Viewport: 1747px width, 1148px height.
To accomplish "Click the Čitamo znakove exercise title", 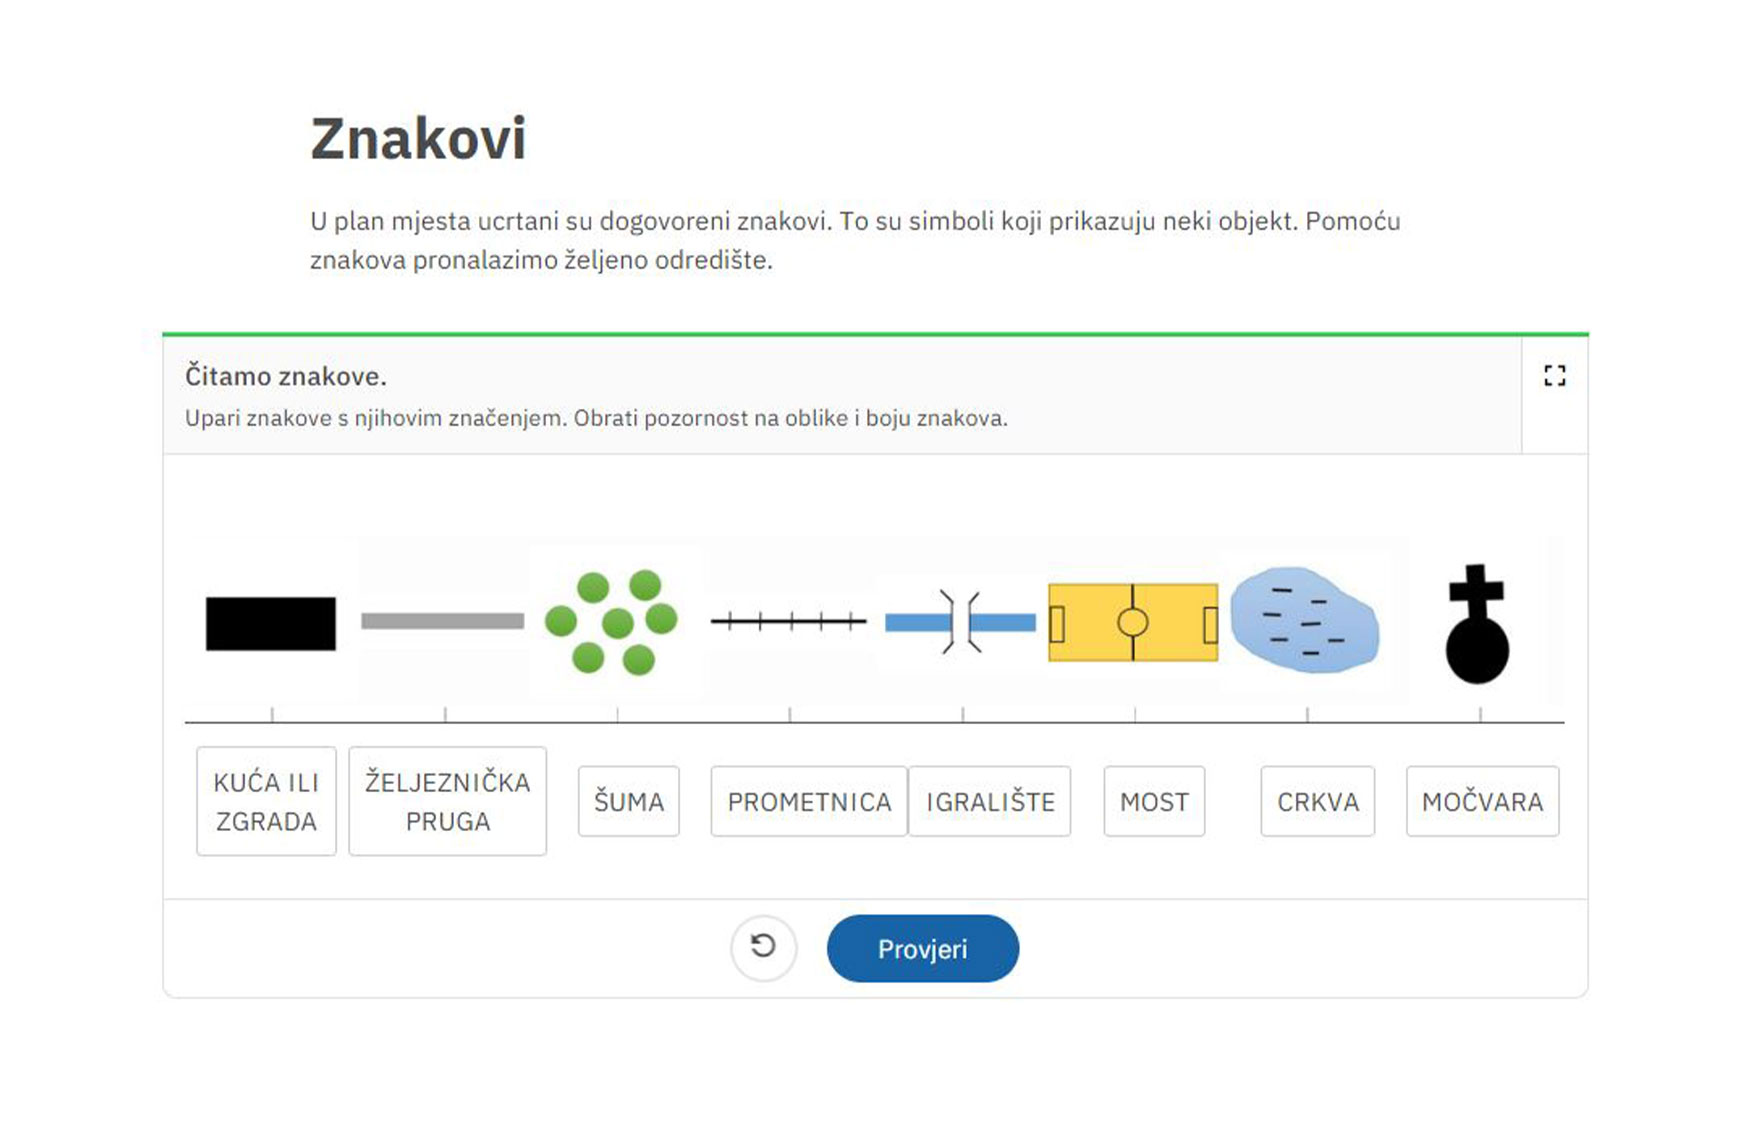I will (286, 376).
